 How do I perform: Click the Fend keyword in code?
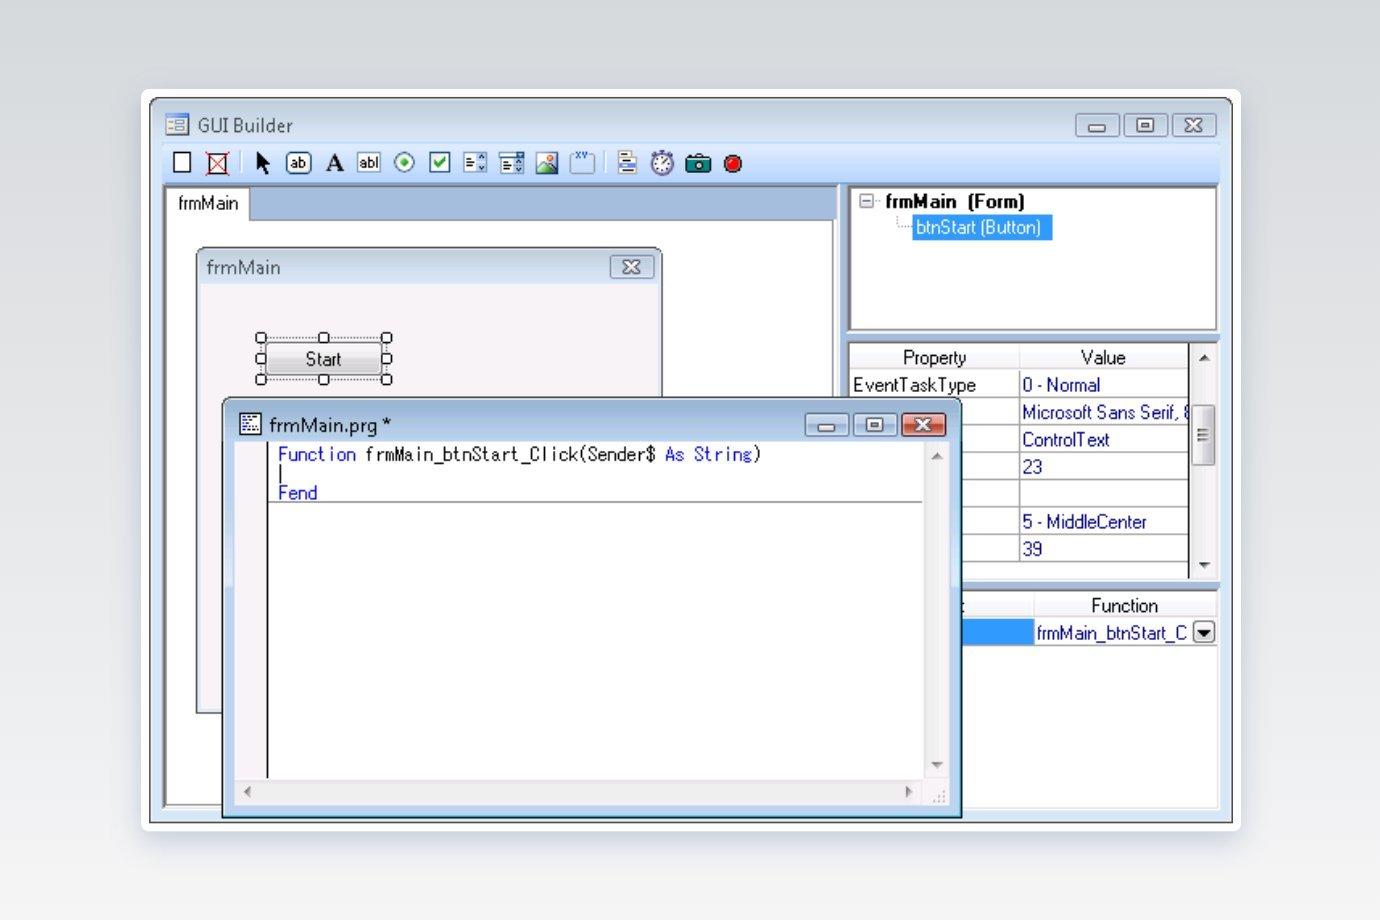click(298, 492)
